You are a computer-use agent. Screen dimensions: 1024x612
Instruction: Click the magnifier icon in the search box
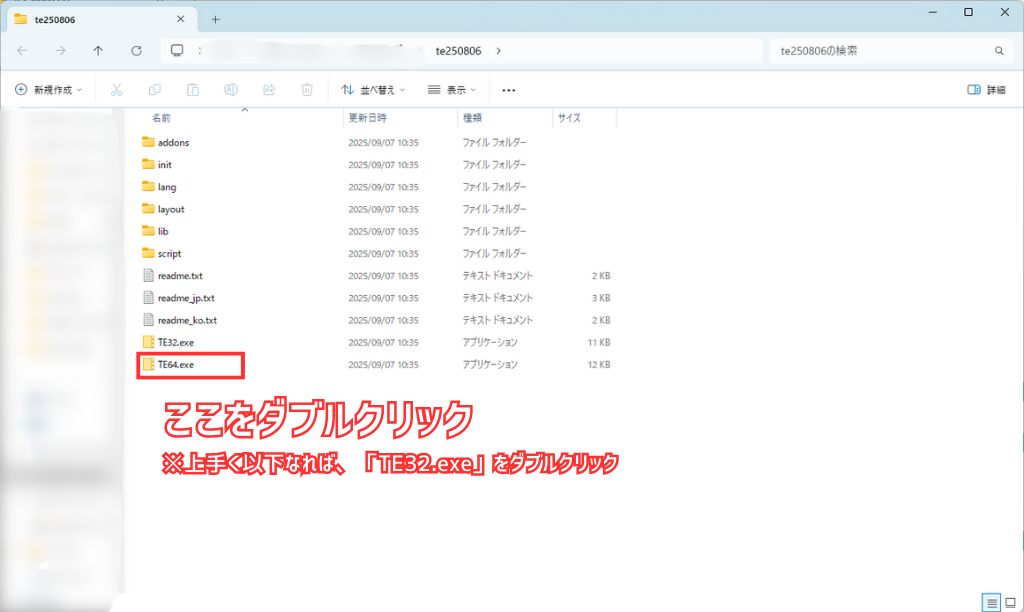click(x=999, y=50)
